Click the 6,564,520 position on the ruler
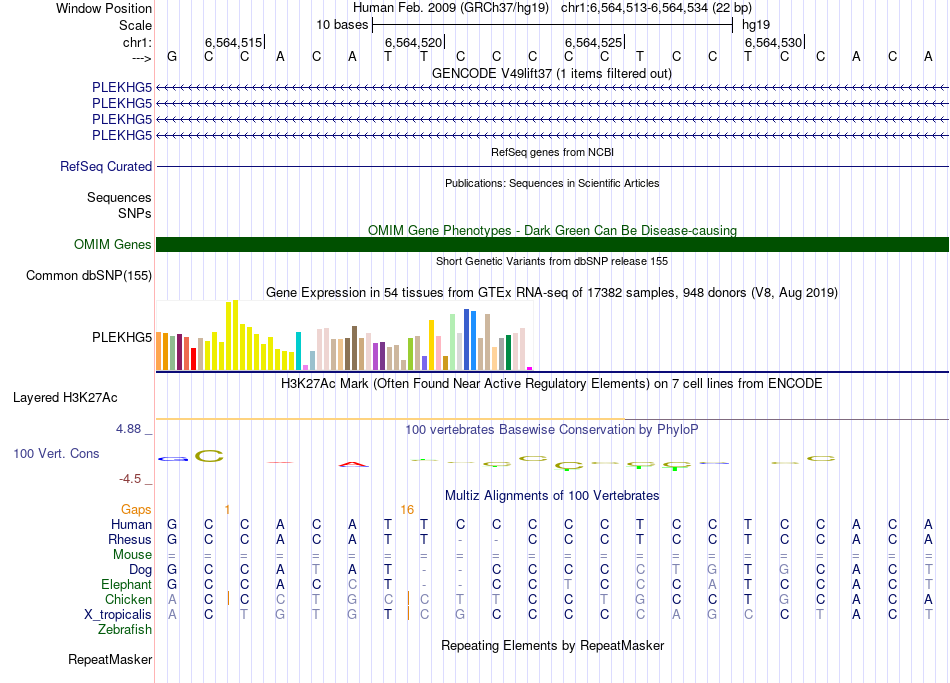Image resolution: width=950 pixels, height=683 pixels. tap(412, 43)
